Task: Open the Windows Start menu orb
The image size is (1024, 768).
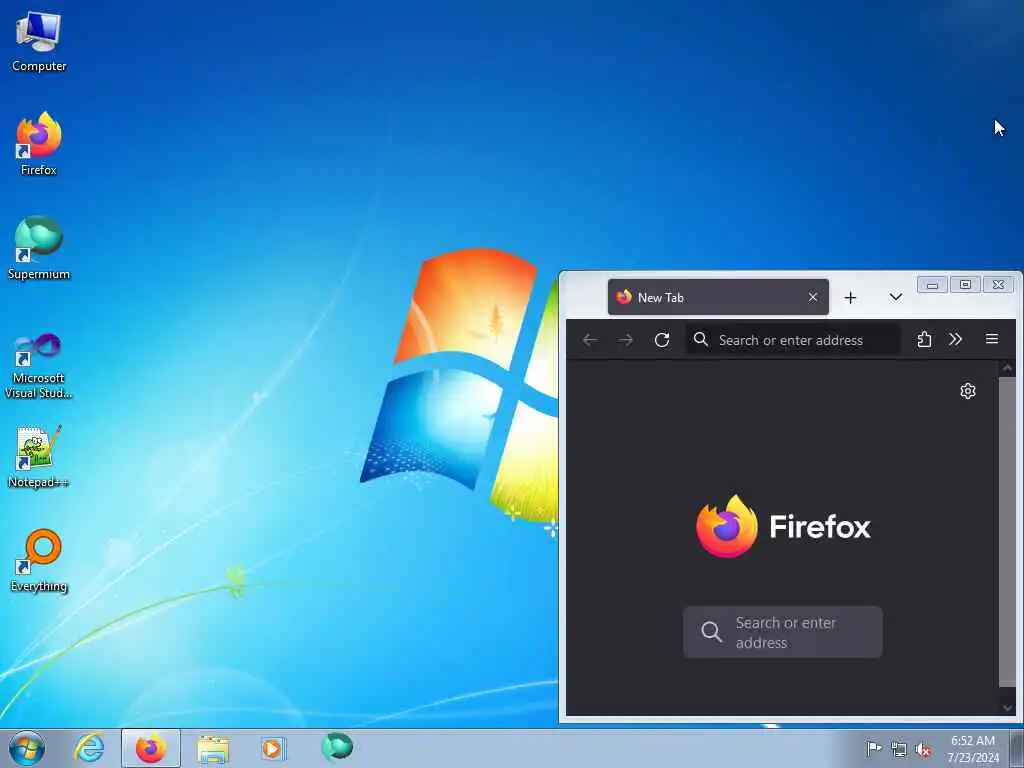Action: tap(27, 748)
